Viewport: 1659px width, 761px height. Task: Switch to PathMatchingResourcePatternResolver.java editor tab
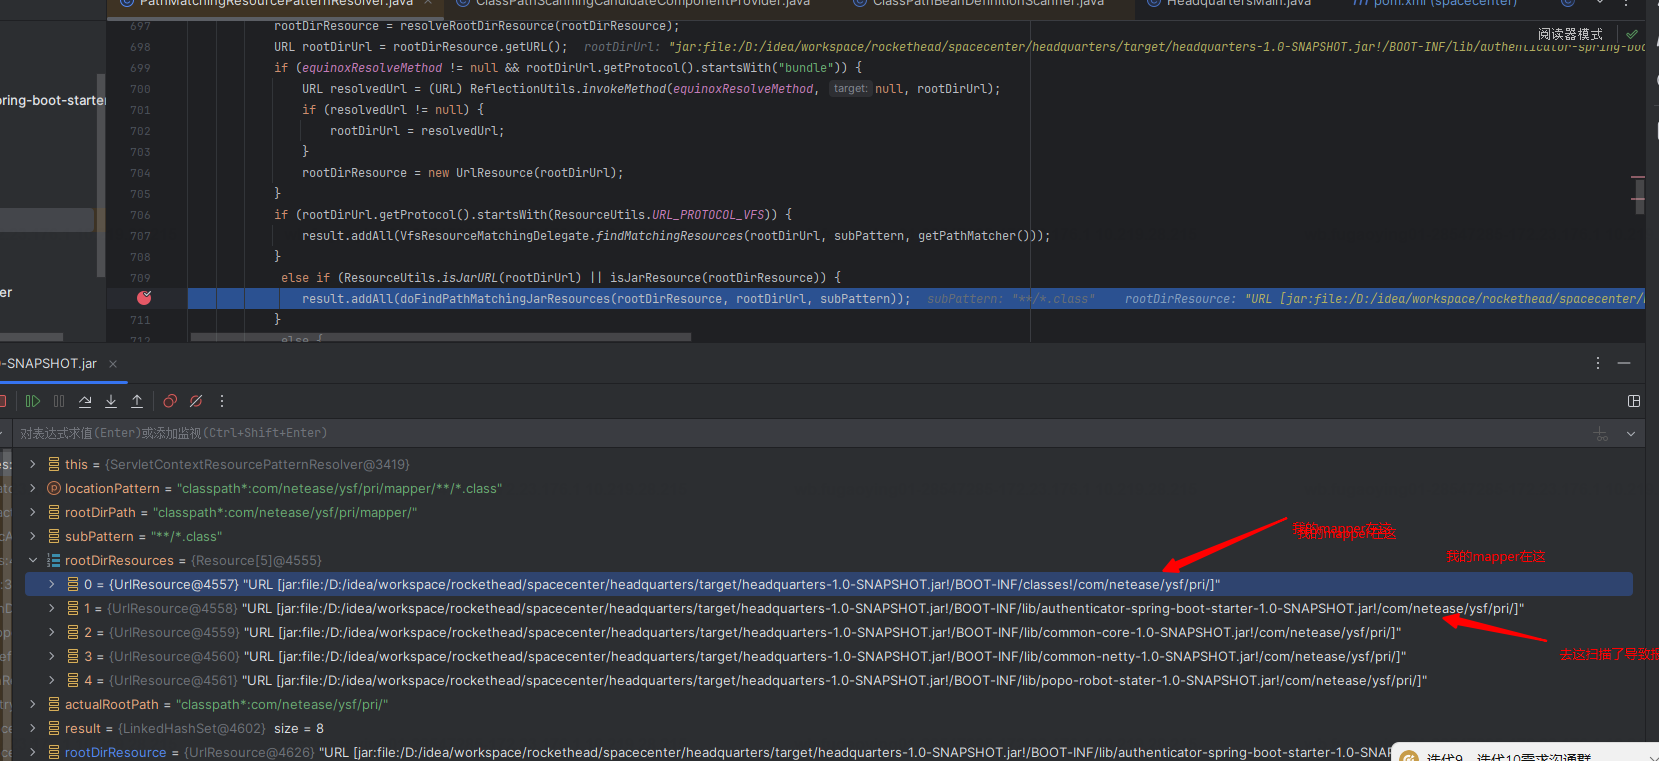[275, 3]
